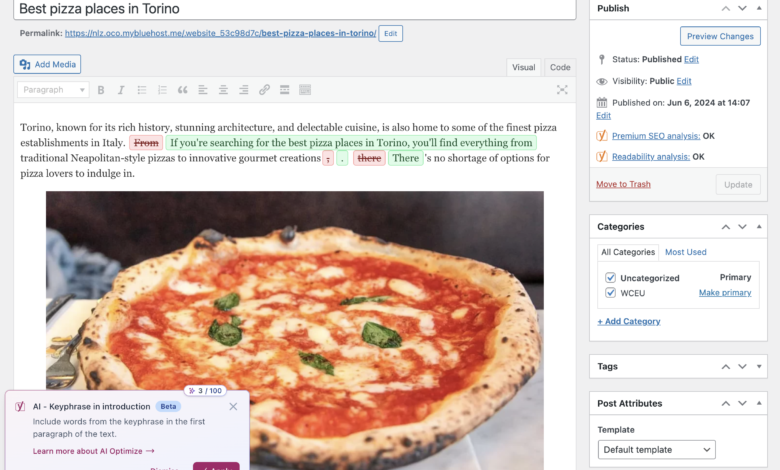Toggle bold formatting in editor toolbar
780x470 pixels.
(x=101, y=90)
